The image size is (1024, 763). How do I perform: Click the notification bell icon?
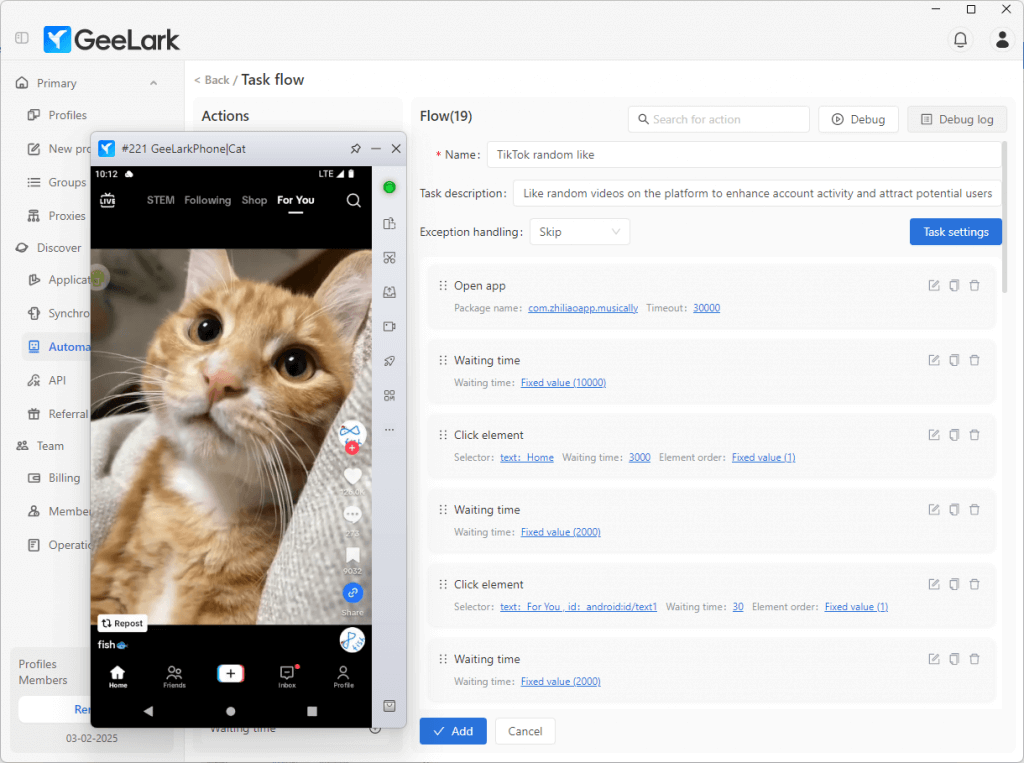(960, 39)
